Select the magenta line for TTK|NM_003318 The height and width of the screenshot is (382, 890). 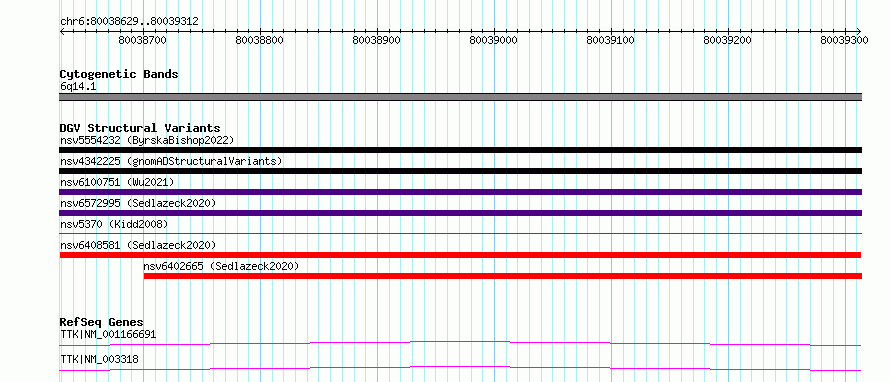[x=460, y=368]
